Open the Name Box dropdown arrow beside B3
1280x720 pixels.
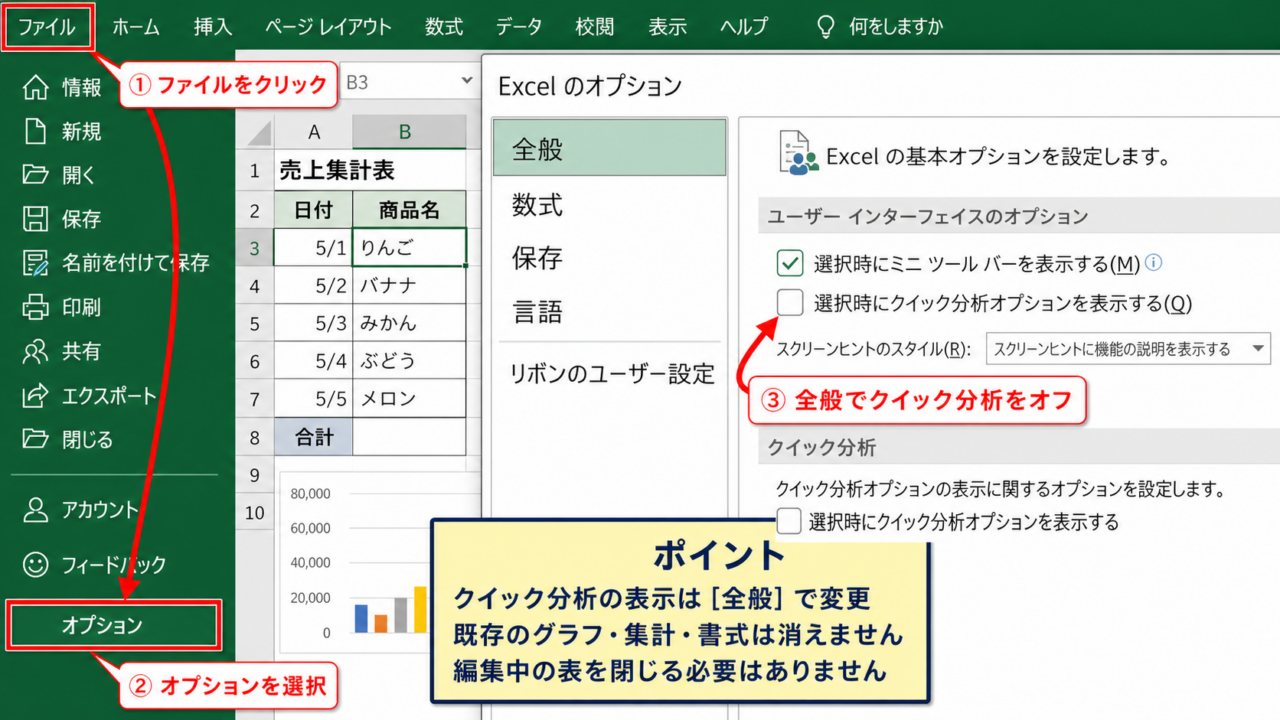pyautogui.click(x=466, y=82)
